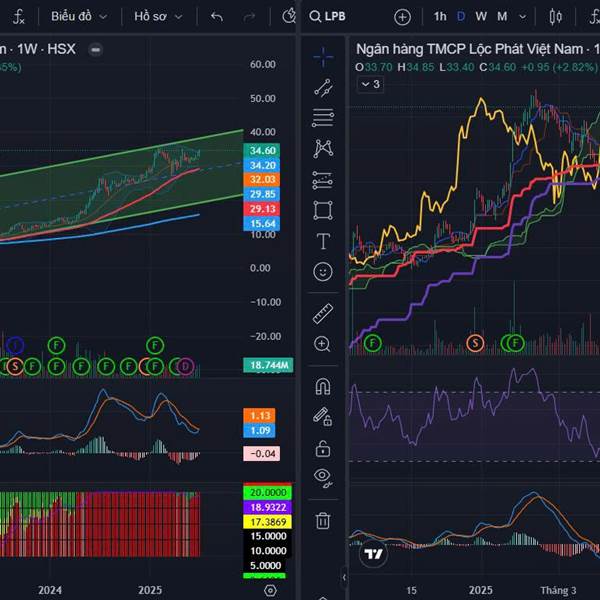Click the 17.3869 yellow indicator label

[x=267, y=522]
